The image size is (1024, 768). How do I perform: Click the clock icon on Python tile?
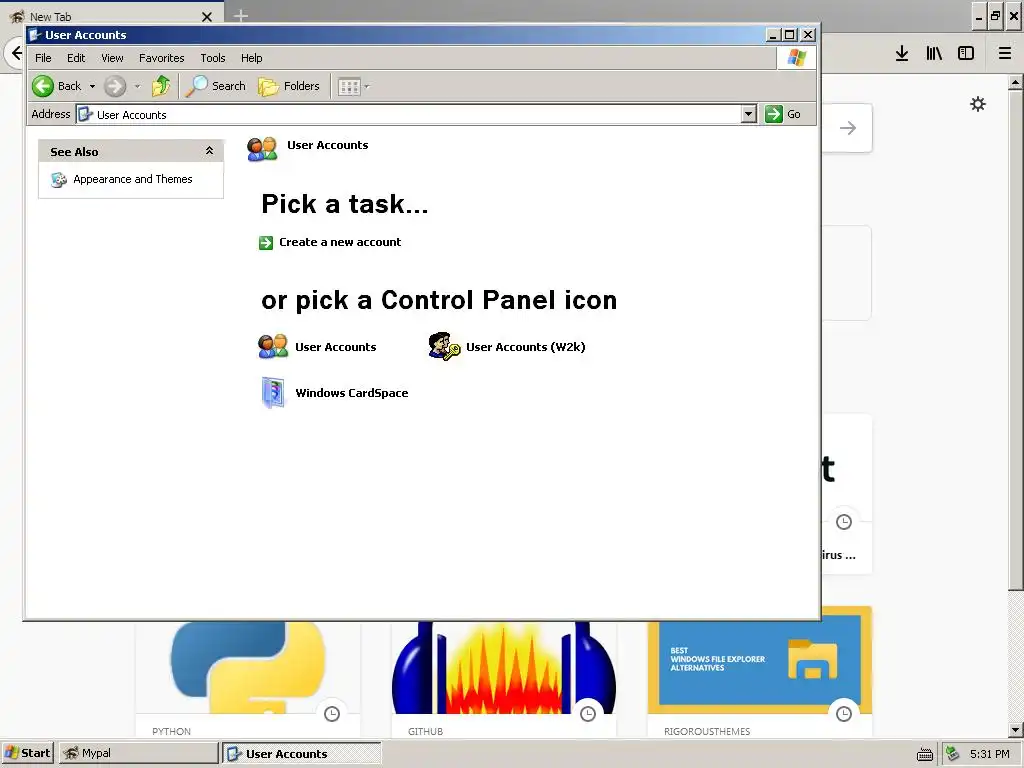(x=332, y=714)
